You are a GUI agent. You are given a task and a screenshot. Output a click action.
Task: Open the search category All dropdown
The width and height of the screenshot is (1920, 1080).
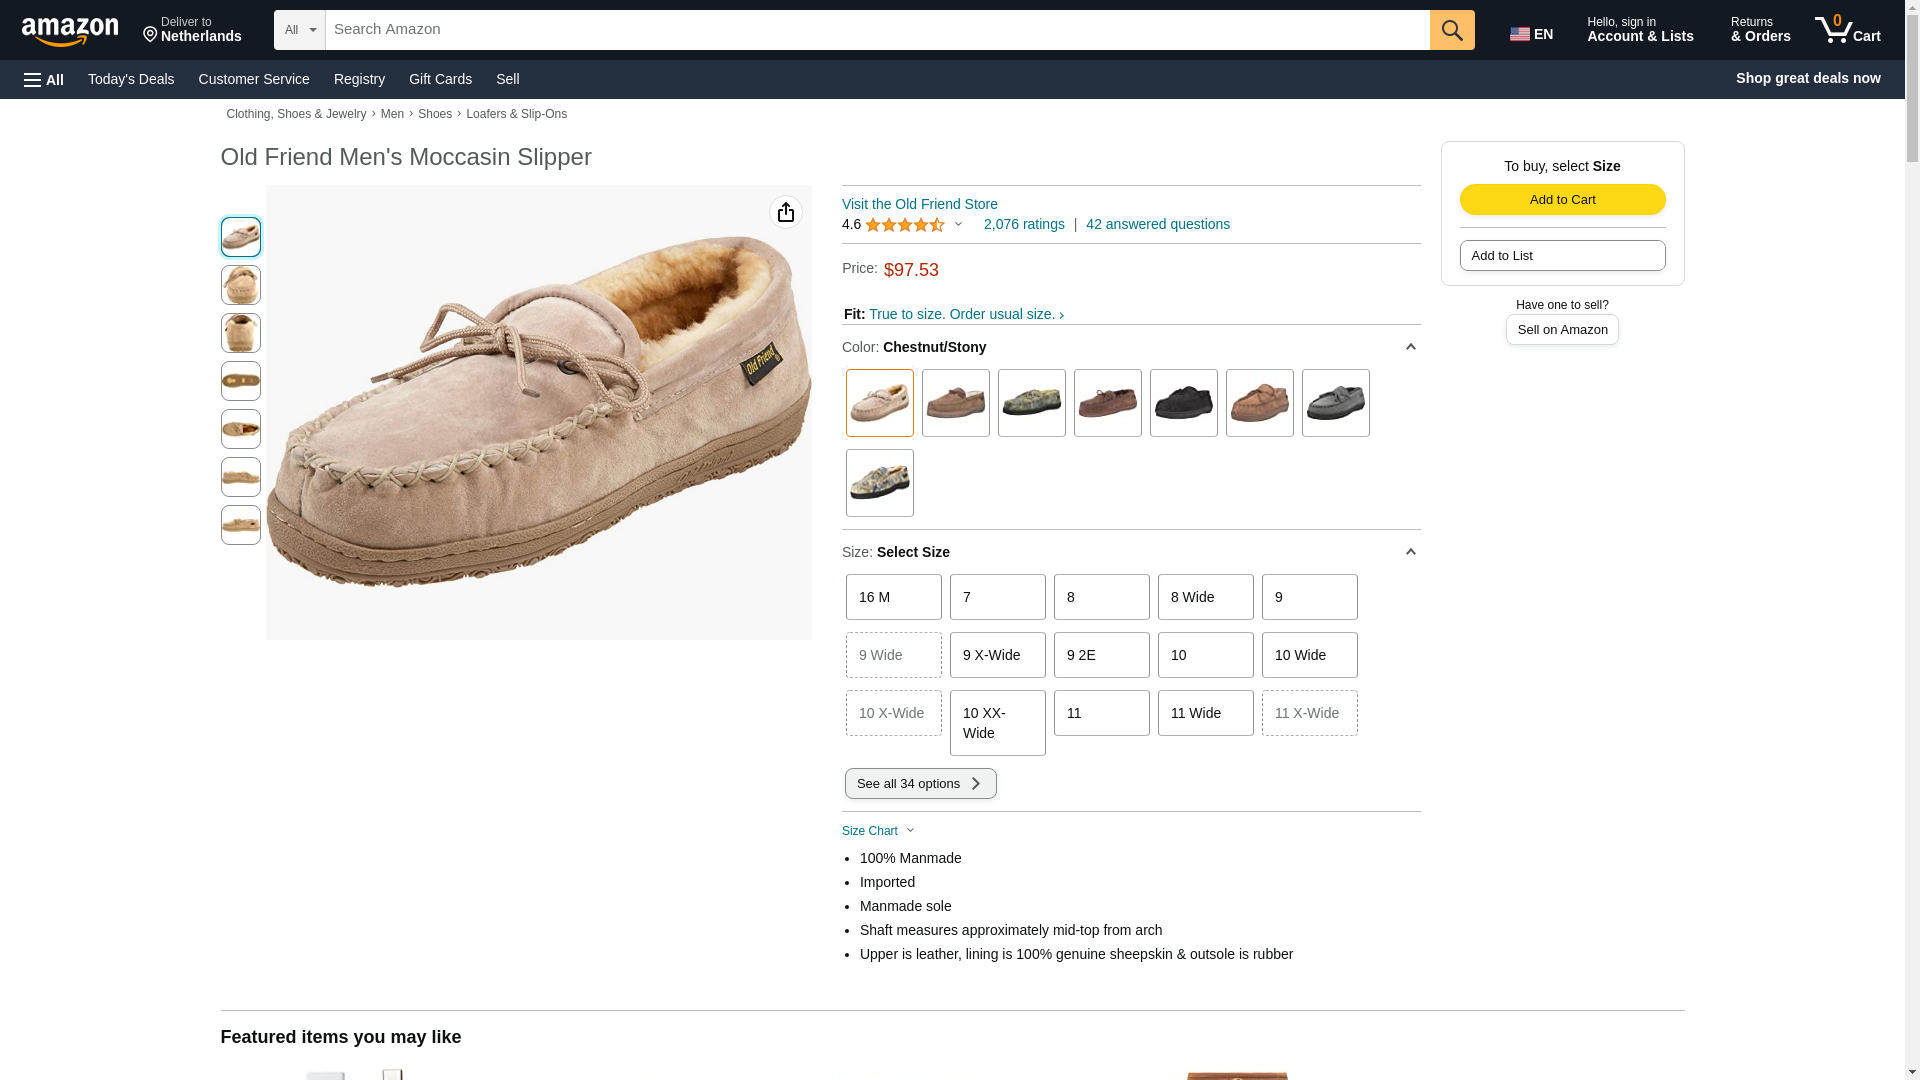(x=300, y=30)
